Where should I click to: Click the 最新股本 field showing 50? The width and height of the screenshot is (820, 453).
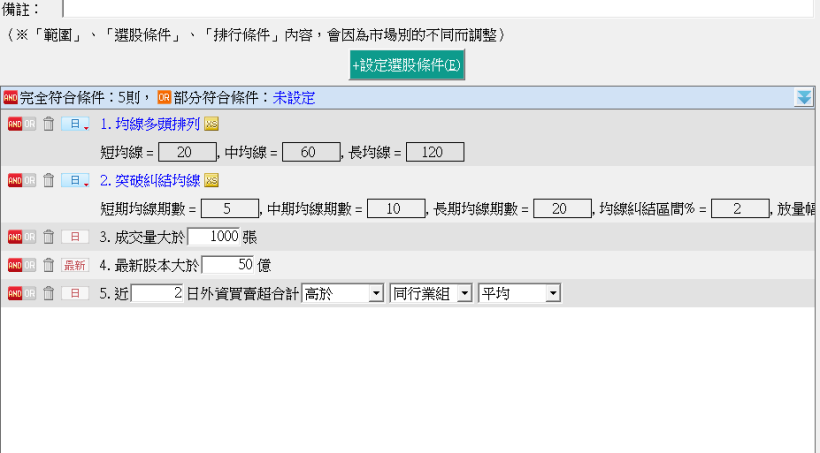click(x=228, y=265)
